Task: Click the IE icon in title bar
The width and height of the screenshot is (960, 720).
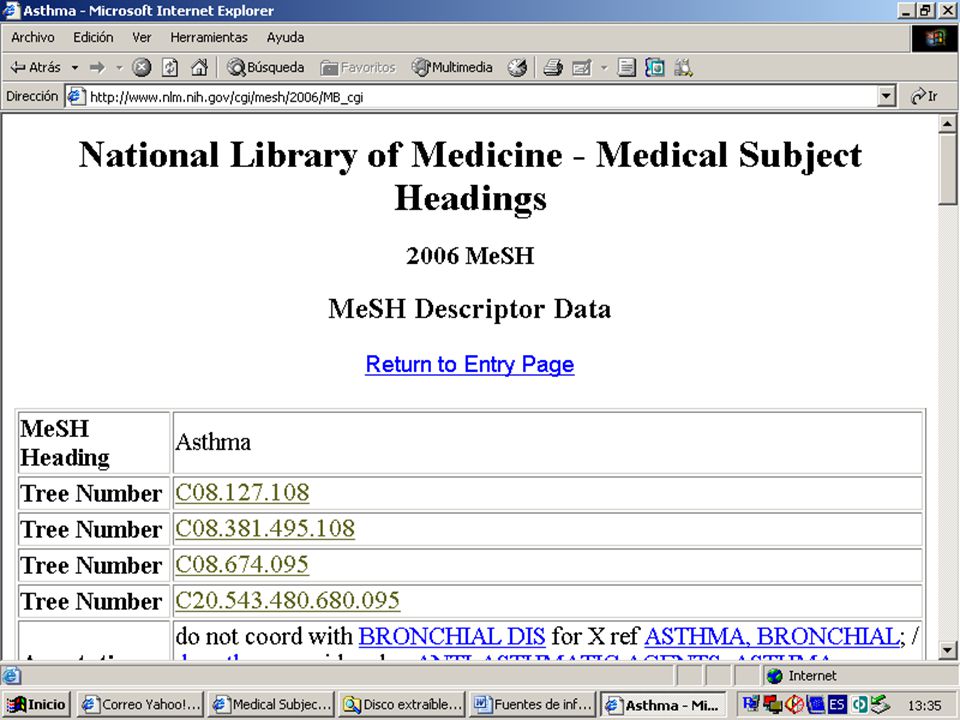Action: coord(12,10)
